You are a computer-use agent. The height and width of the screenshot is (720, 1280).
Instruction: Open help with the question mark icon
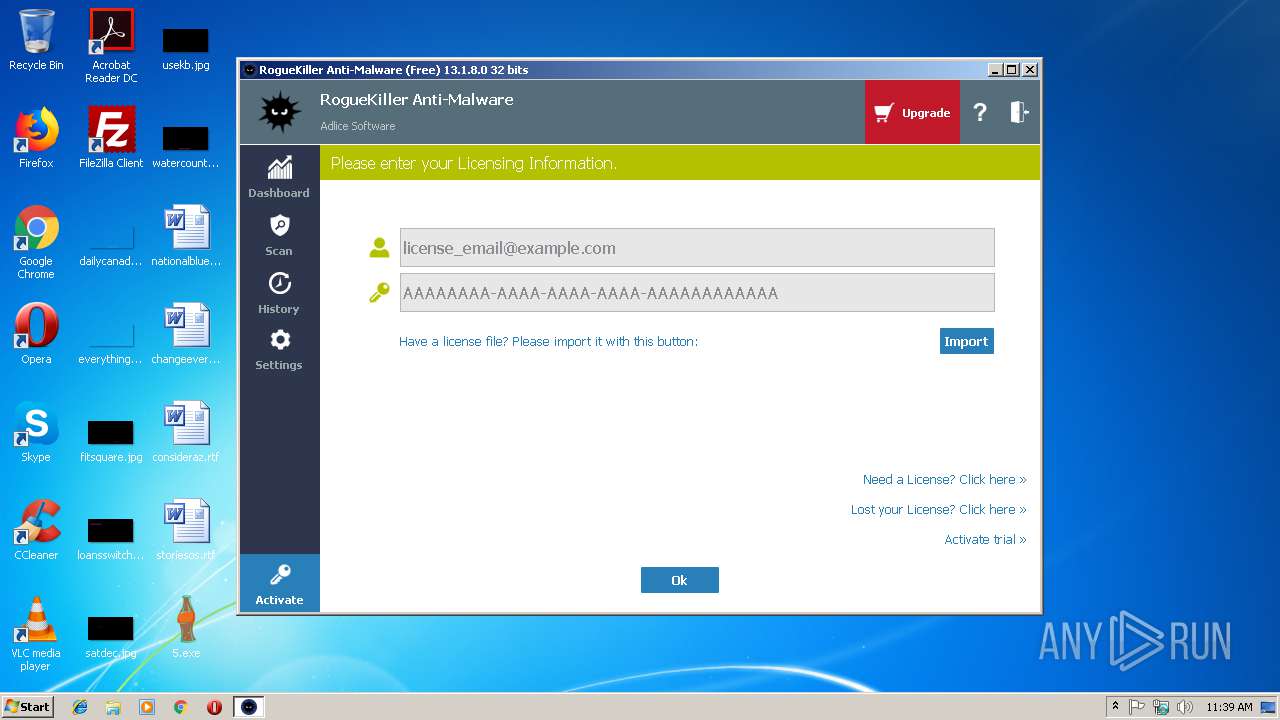click(x=980, y=113)
